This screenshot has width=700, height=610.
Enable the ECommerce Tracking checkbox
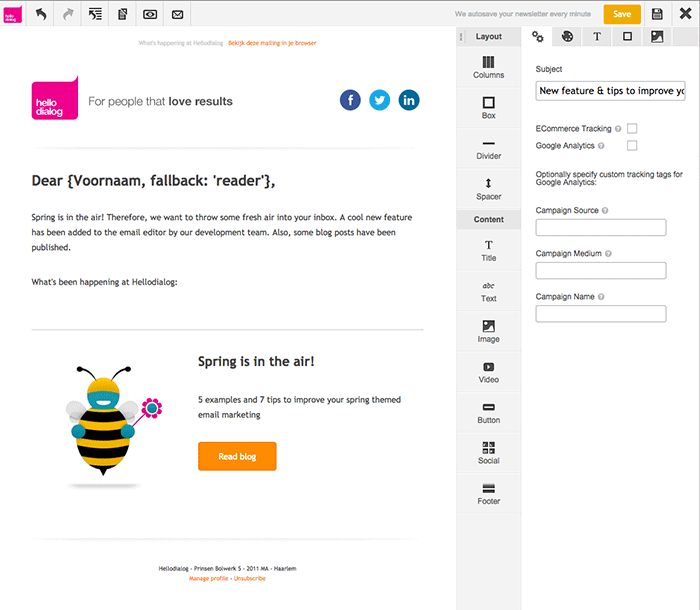coord(632,129)
